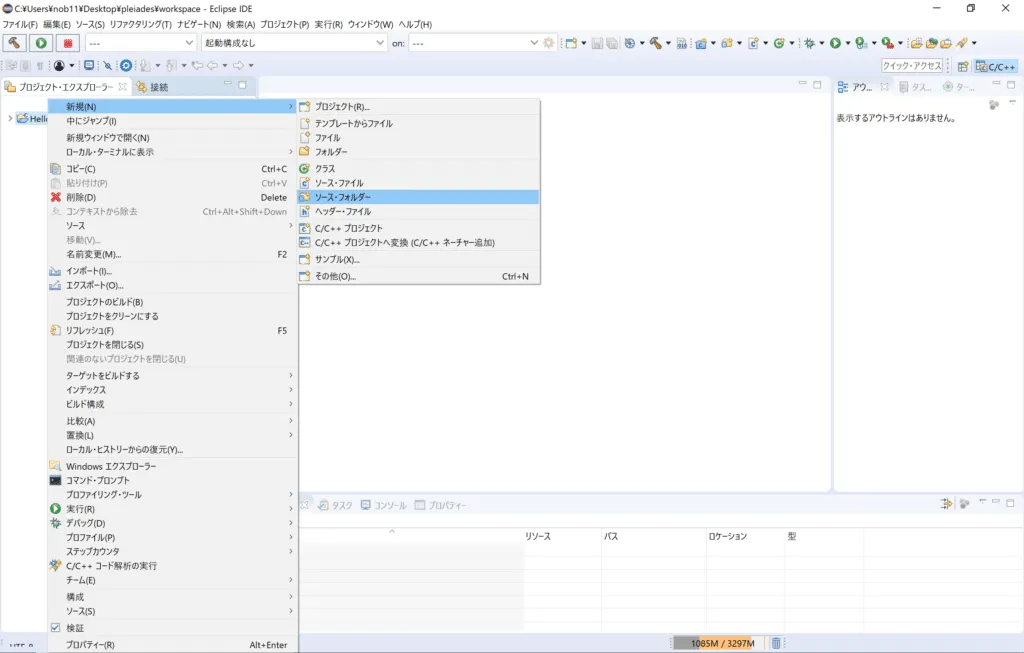
Task: Expand the ビルド構成 submenu
Action: click(172, 404)
